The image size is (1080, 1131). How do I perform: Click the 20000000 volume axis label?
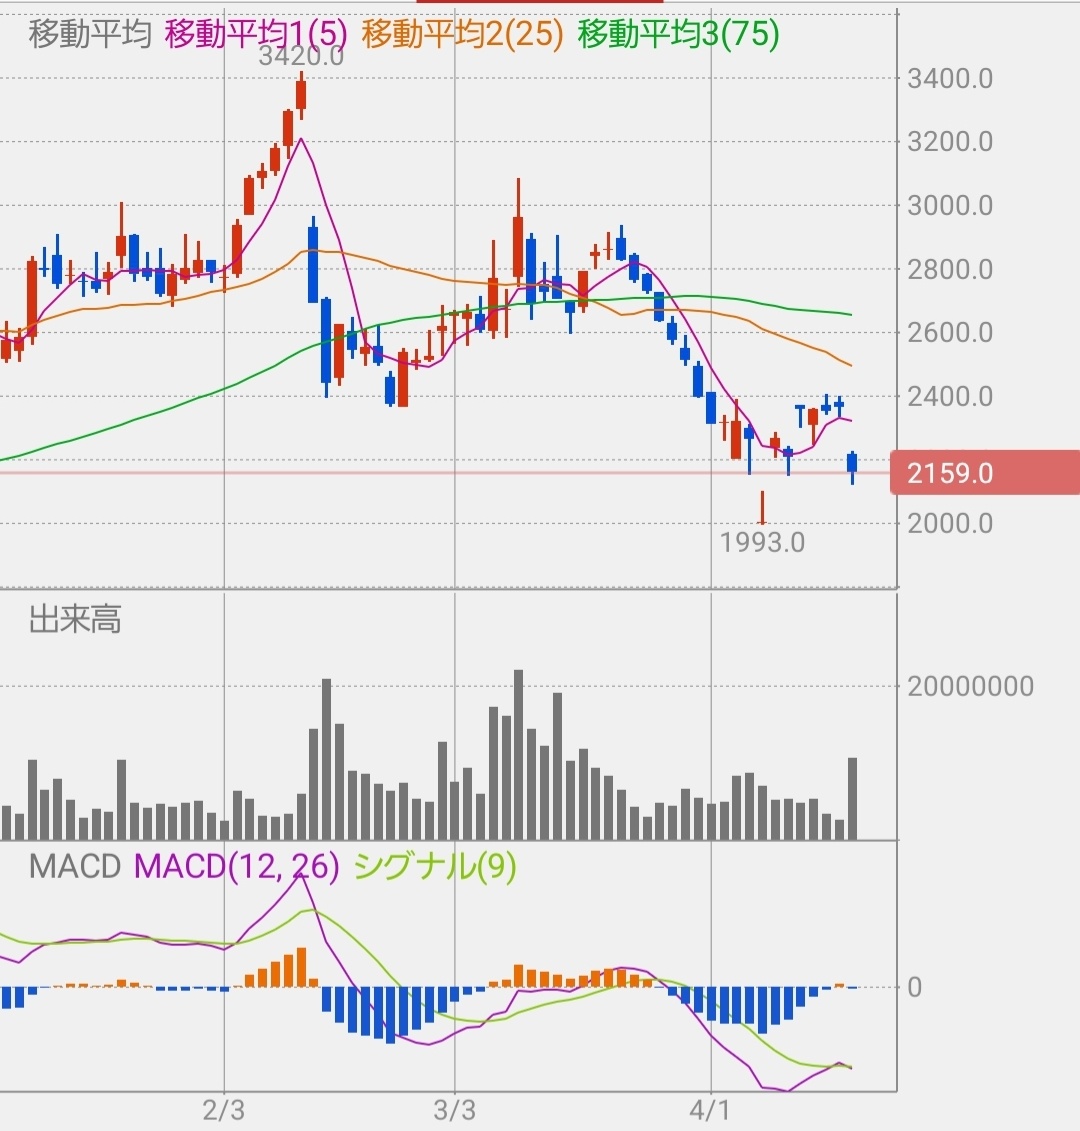[970, 687]
